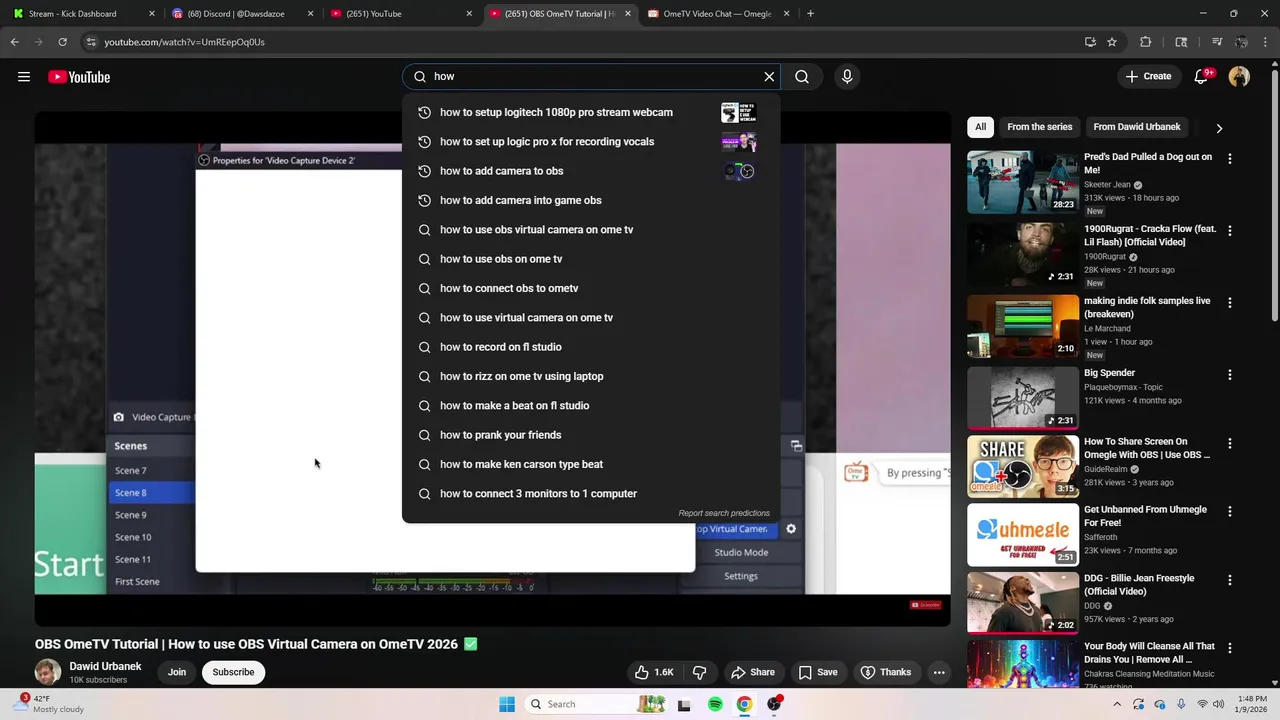
Task: Choose 'how to connect 3 monitors to 1 computer' suggestion
Action: tap(590, 494)
